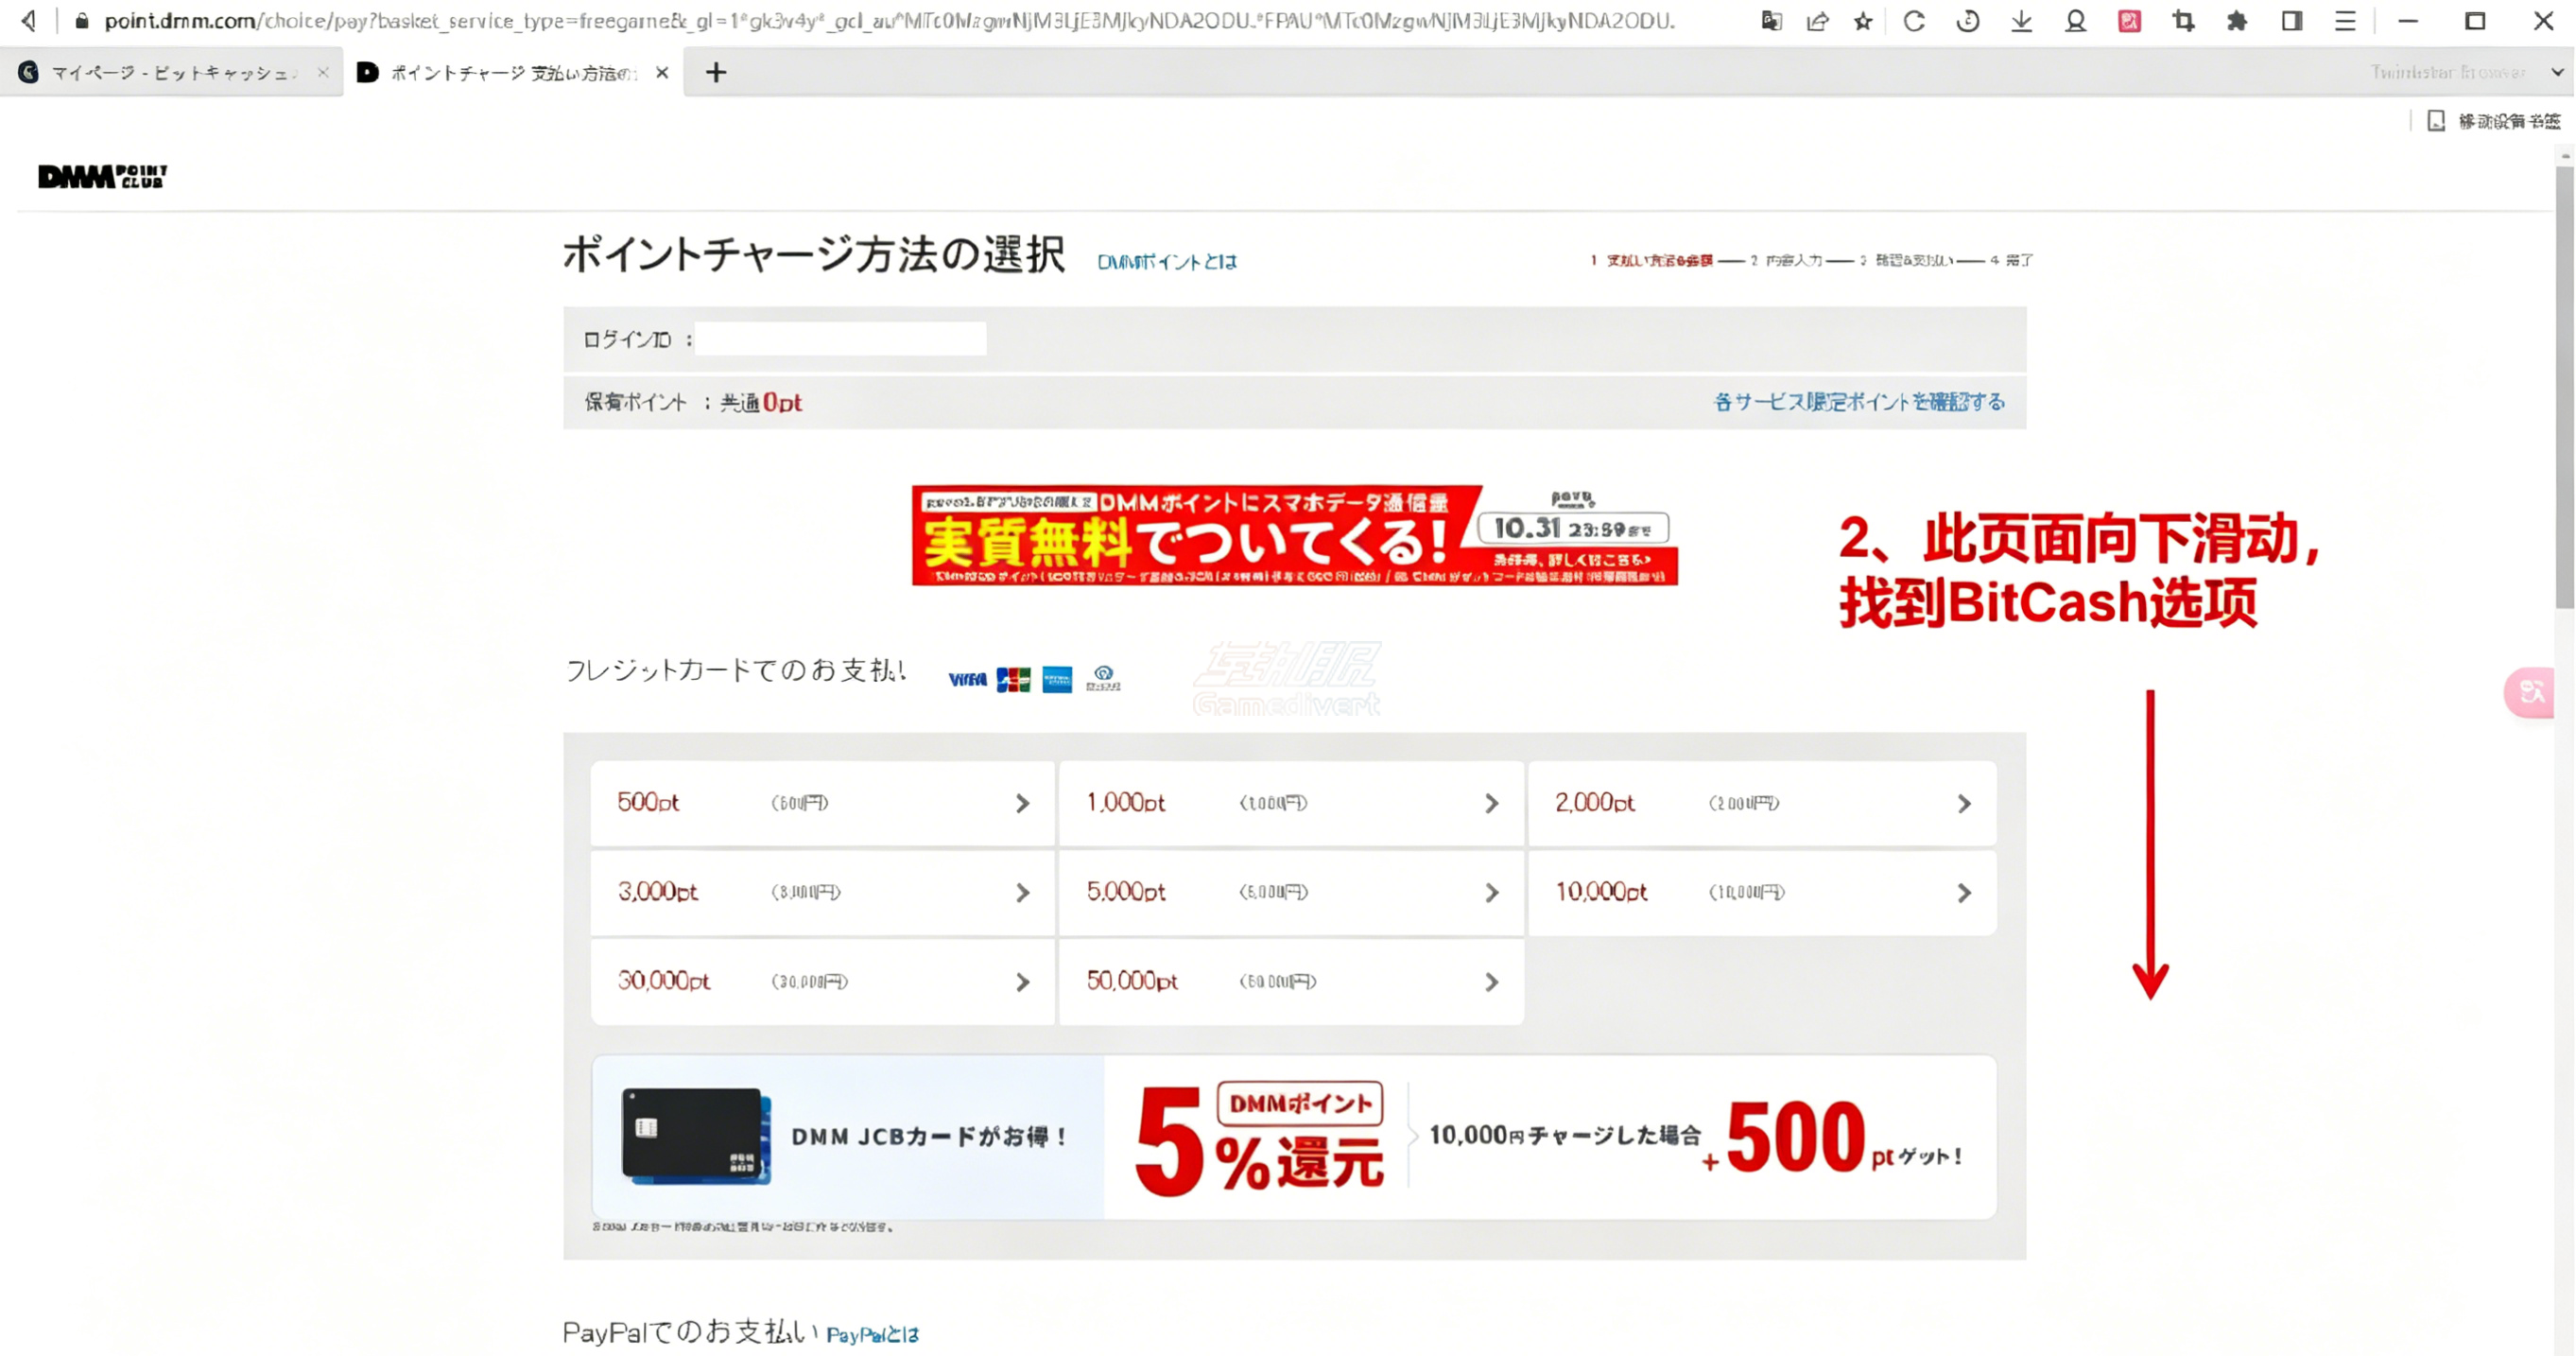This screenshot has width=2576, height=1356.
Task: Click the share page icon
Action: 1818,21
